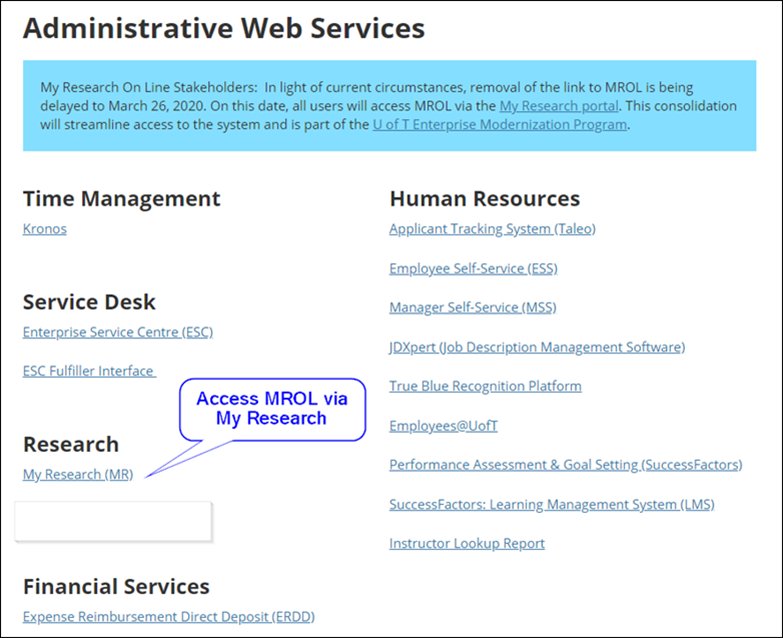The width and height of the screenshot is (783, 638).
Task: Open SuccessFactors: Learning Management System (LMS) link
Action: (552, 505)
